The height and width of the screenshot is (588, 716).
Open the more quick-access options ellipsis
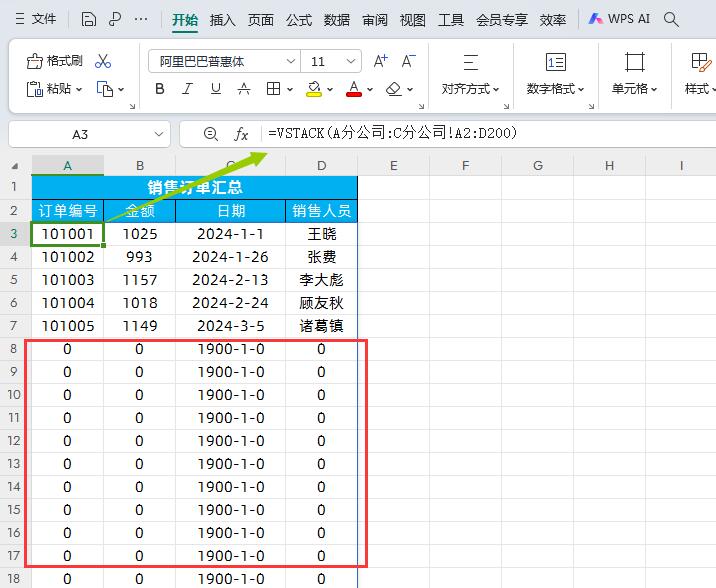tap(141, 19)
